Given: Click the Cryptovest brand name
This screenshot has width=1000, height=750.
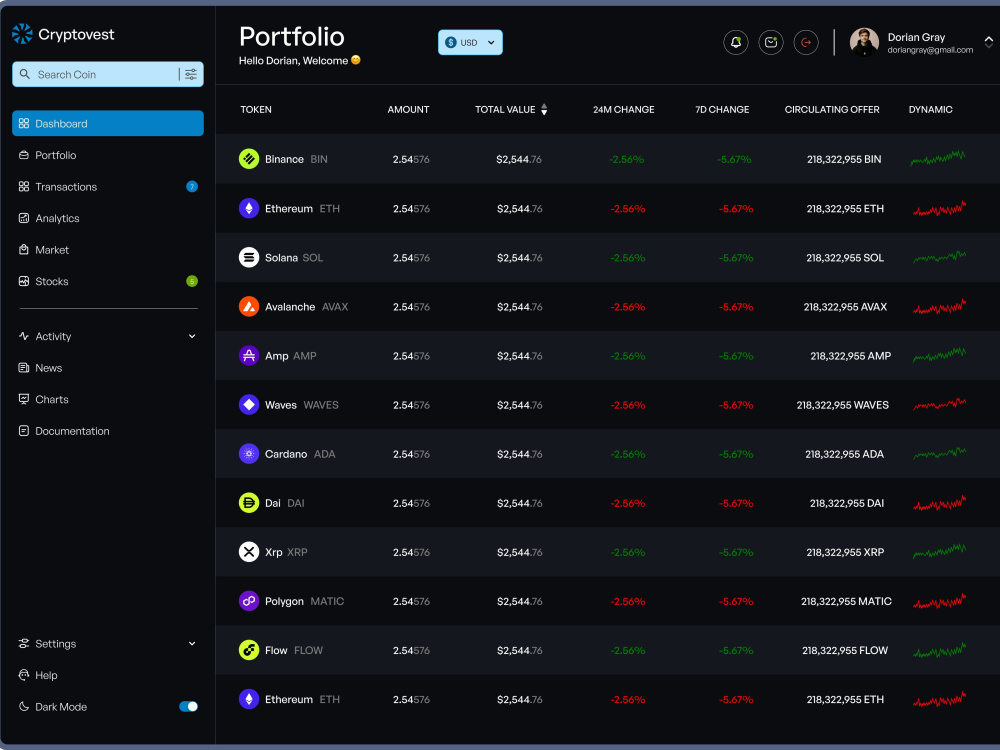Looking at the screenshot, I should 76,34.
